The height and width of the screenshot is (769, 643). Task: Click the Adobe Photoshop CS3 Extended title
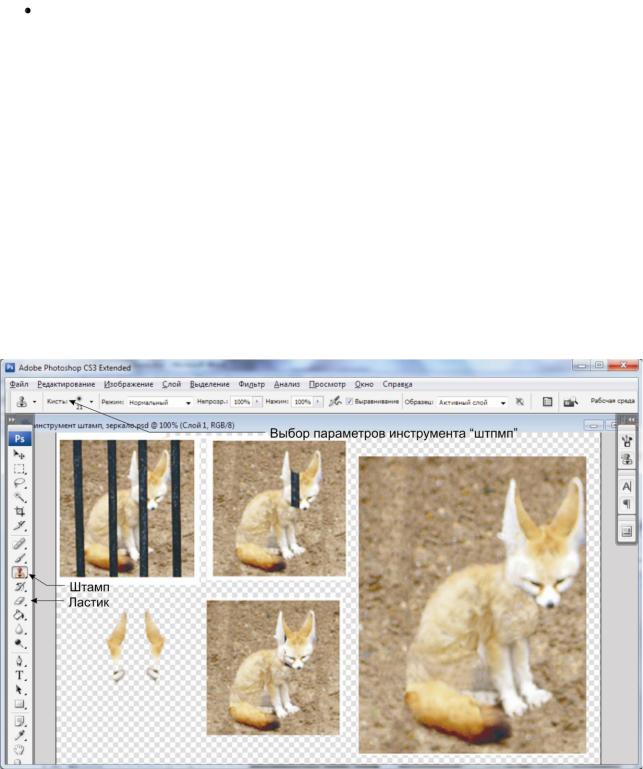pyautogui.click(x=75, y=367)
